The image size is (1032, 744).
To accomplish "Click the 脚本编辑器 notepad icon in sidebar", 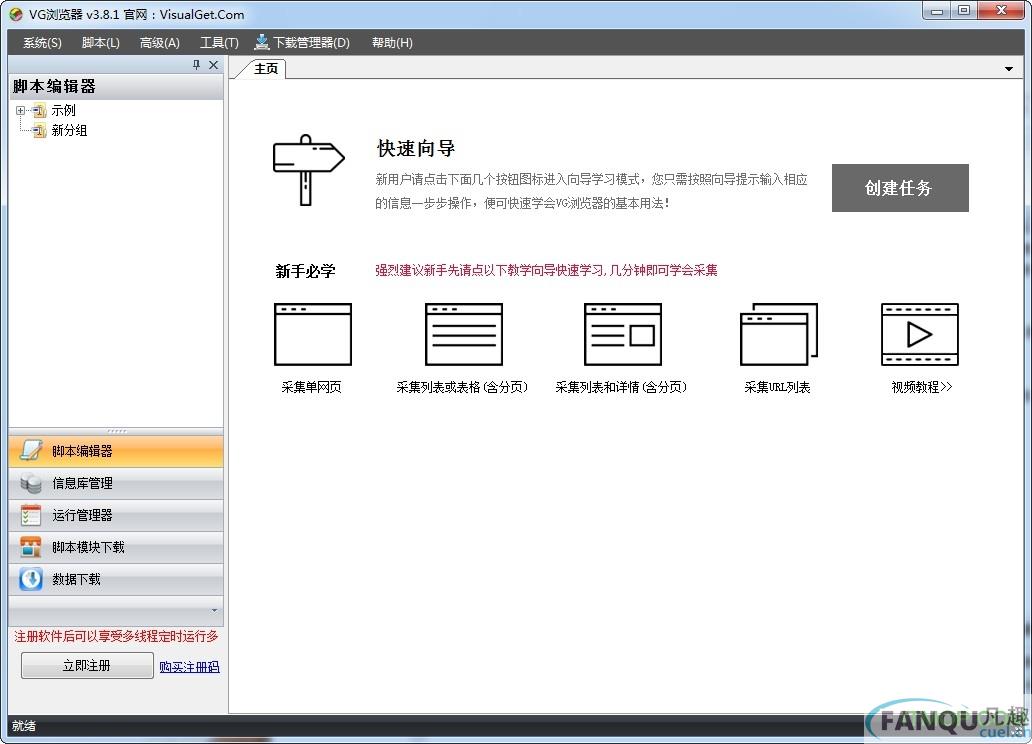I will (31, 451).
